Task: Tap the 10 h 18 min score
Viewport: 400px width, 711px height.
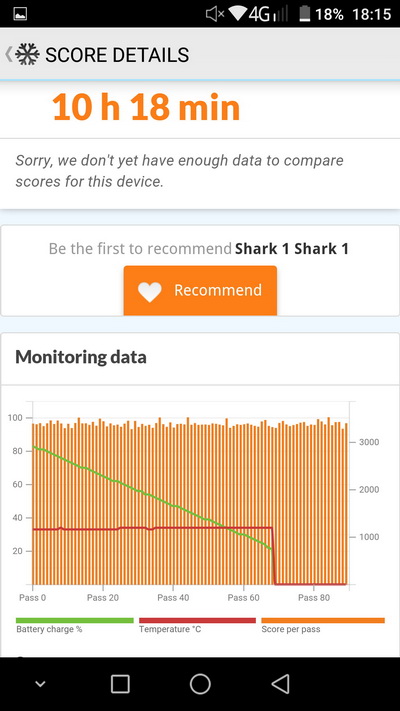Action: click(146, 108)
